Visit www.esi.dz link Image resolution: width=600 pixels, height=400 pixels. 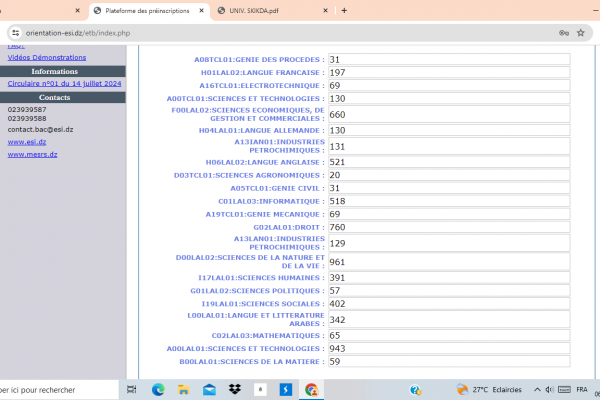pyautogui.click(x=27, y=142)
